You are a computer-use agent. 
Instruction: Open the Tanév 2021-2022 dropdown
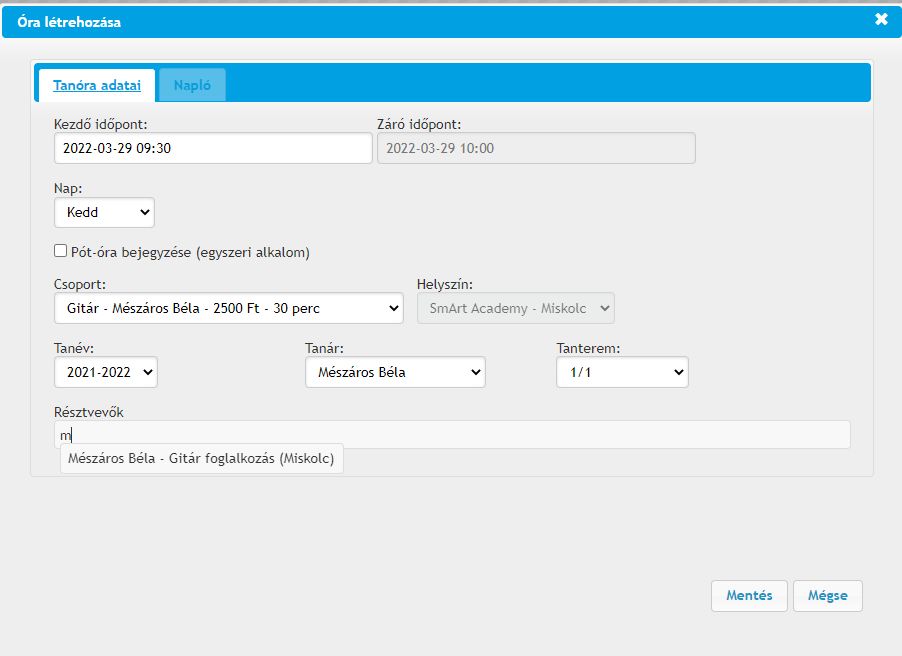tap(106, 372)
